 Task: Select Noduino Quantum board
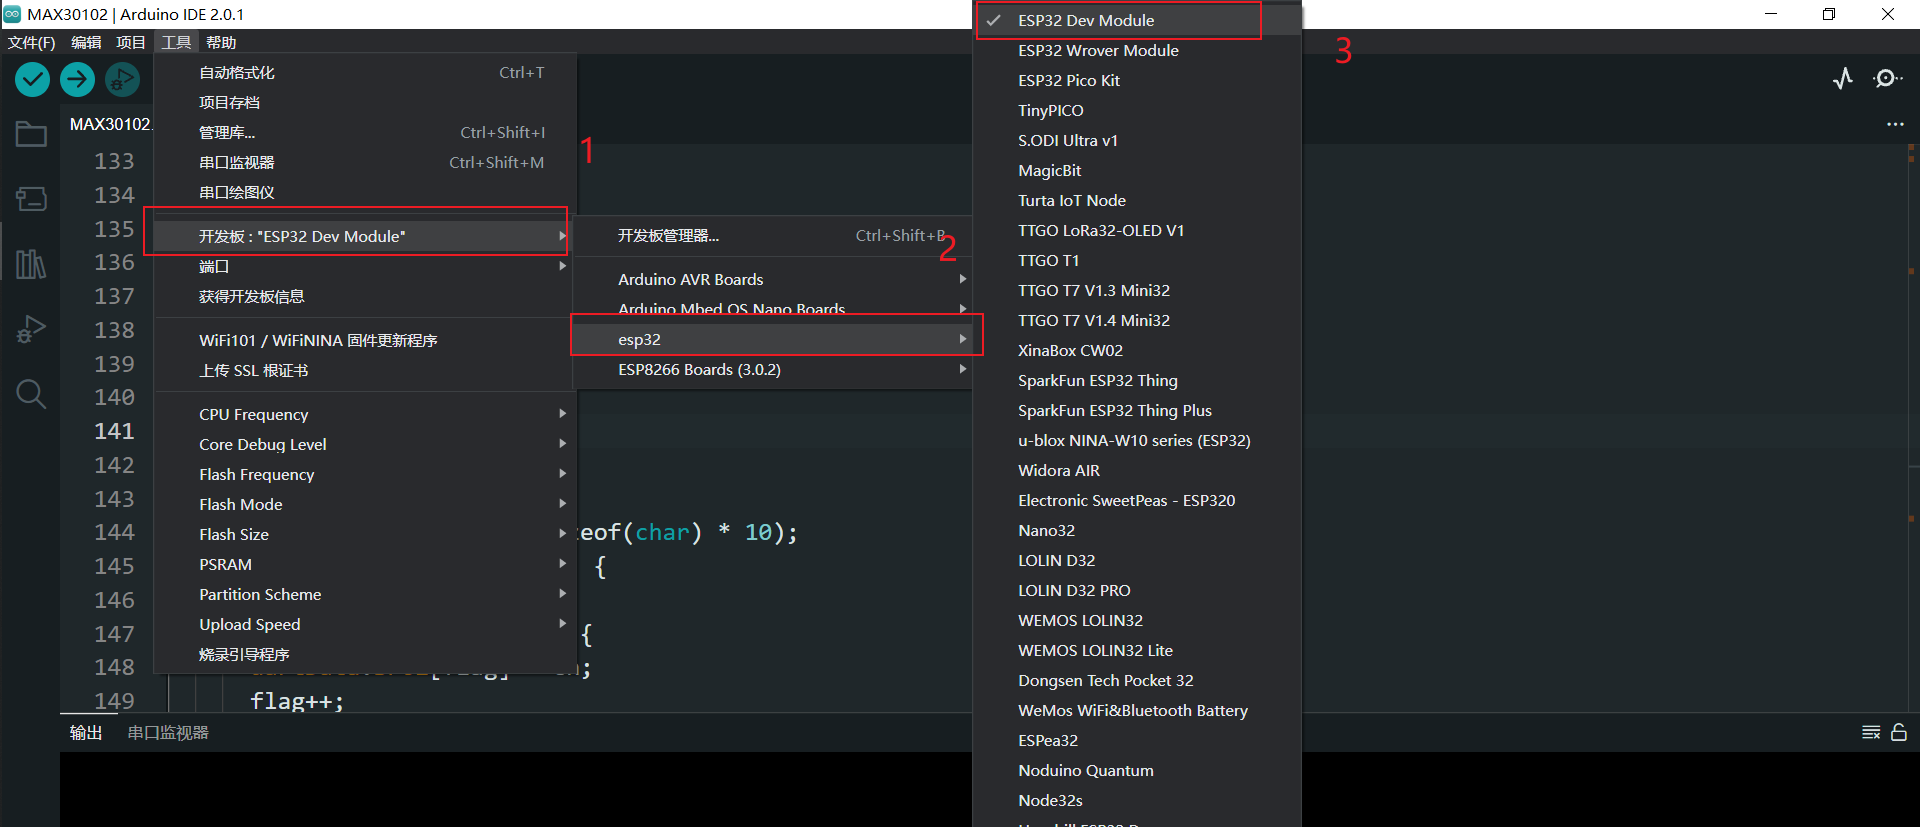tap(1137, 770)
